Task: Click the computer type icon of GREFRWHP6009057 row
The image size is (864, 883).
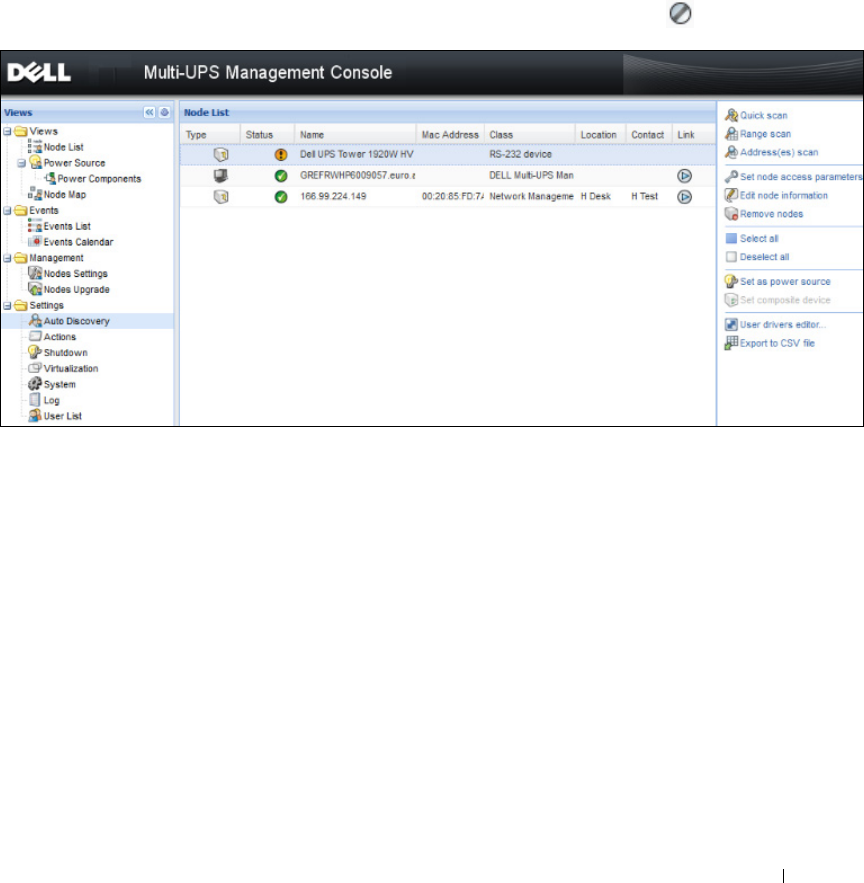Action: (x=221, y=176)
